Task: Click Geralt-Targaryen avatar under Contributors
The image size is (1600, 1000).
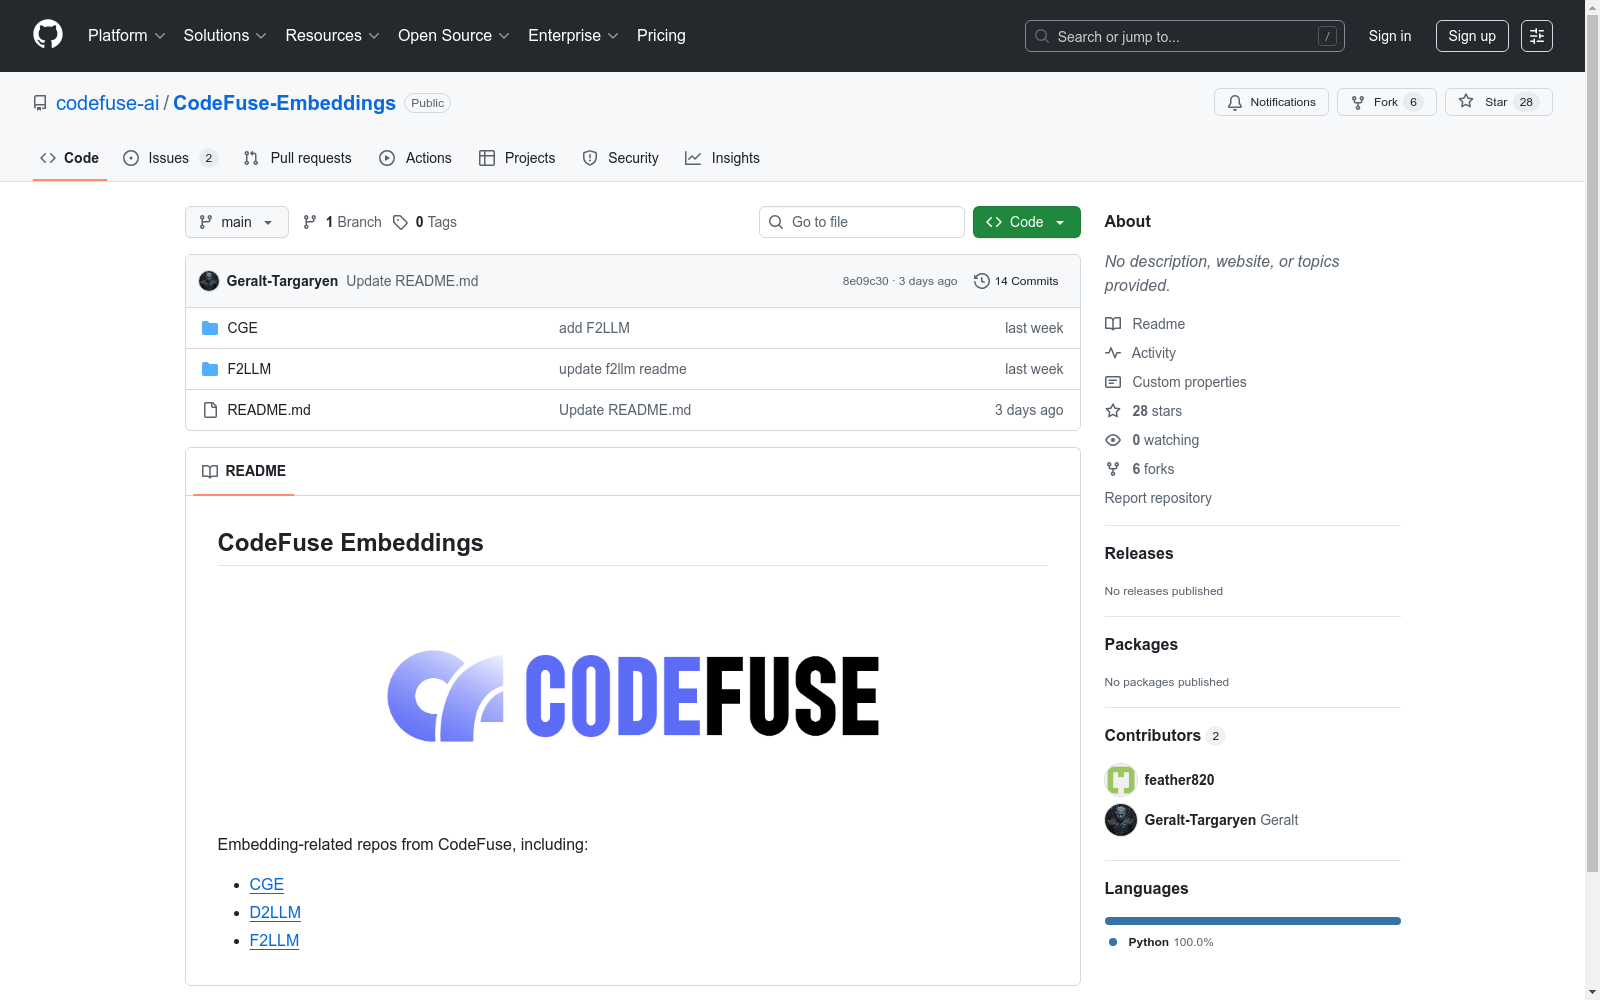Action: [x=1121, y=820]
